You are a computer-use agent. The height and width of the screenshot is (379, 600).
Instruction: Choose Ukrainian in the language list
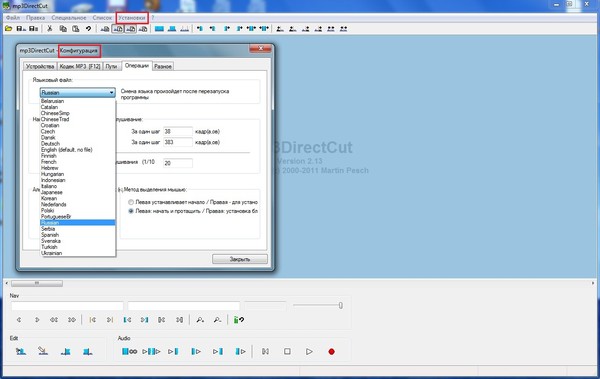click(x=78, y=253)
